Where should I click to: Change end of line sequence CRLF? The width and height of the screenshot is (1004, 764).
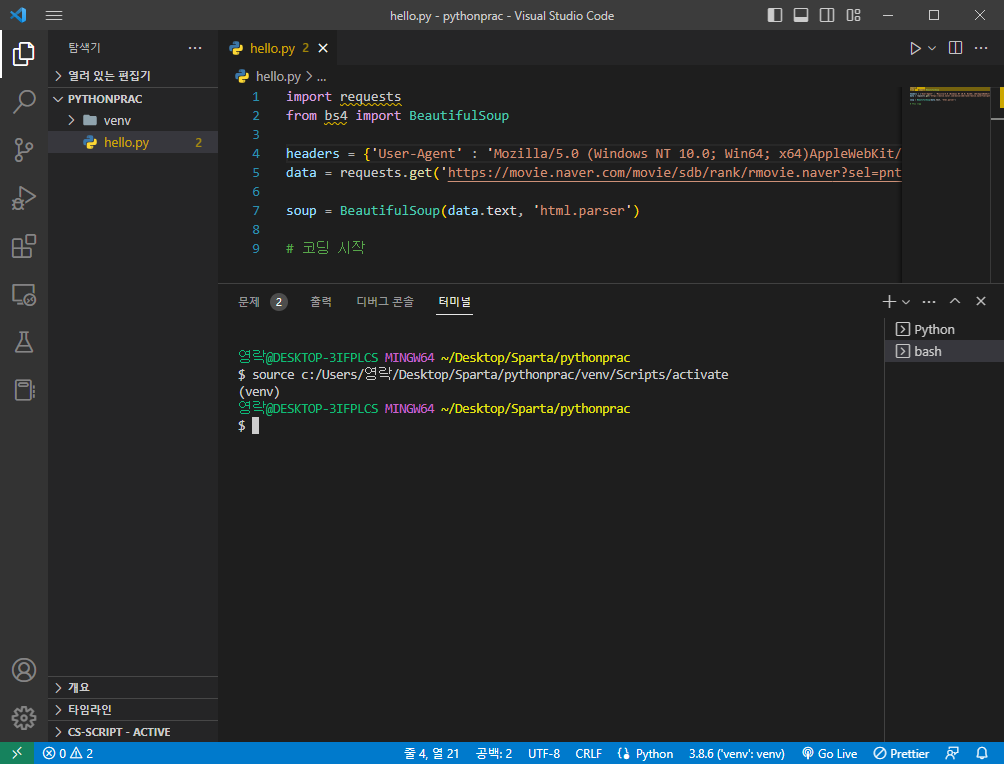588,753
